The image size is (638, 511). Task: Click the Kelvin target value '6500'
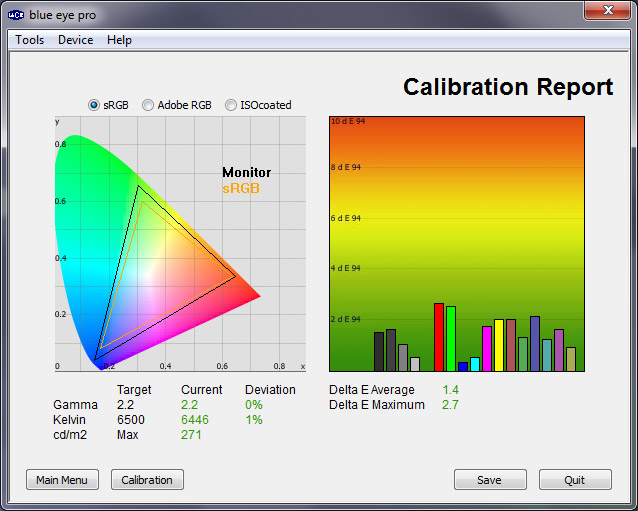click(131, 419)
